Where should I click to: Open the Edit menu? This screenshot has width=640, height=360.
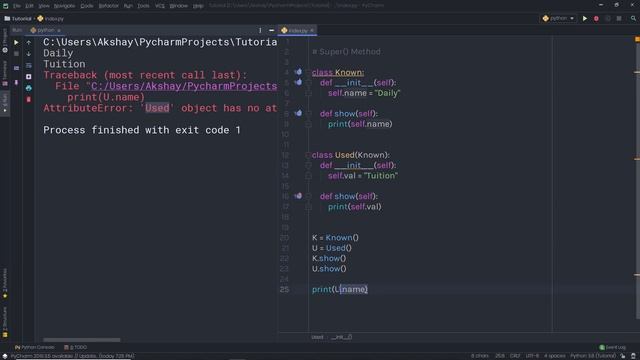point(29,6)
